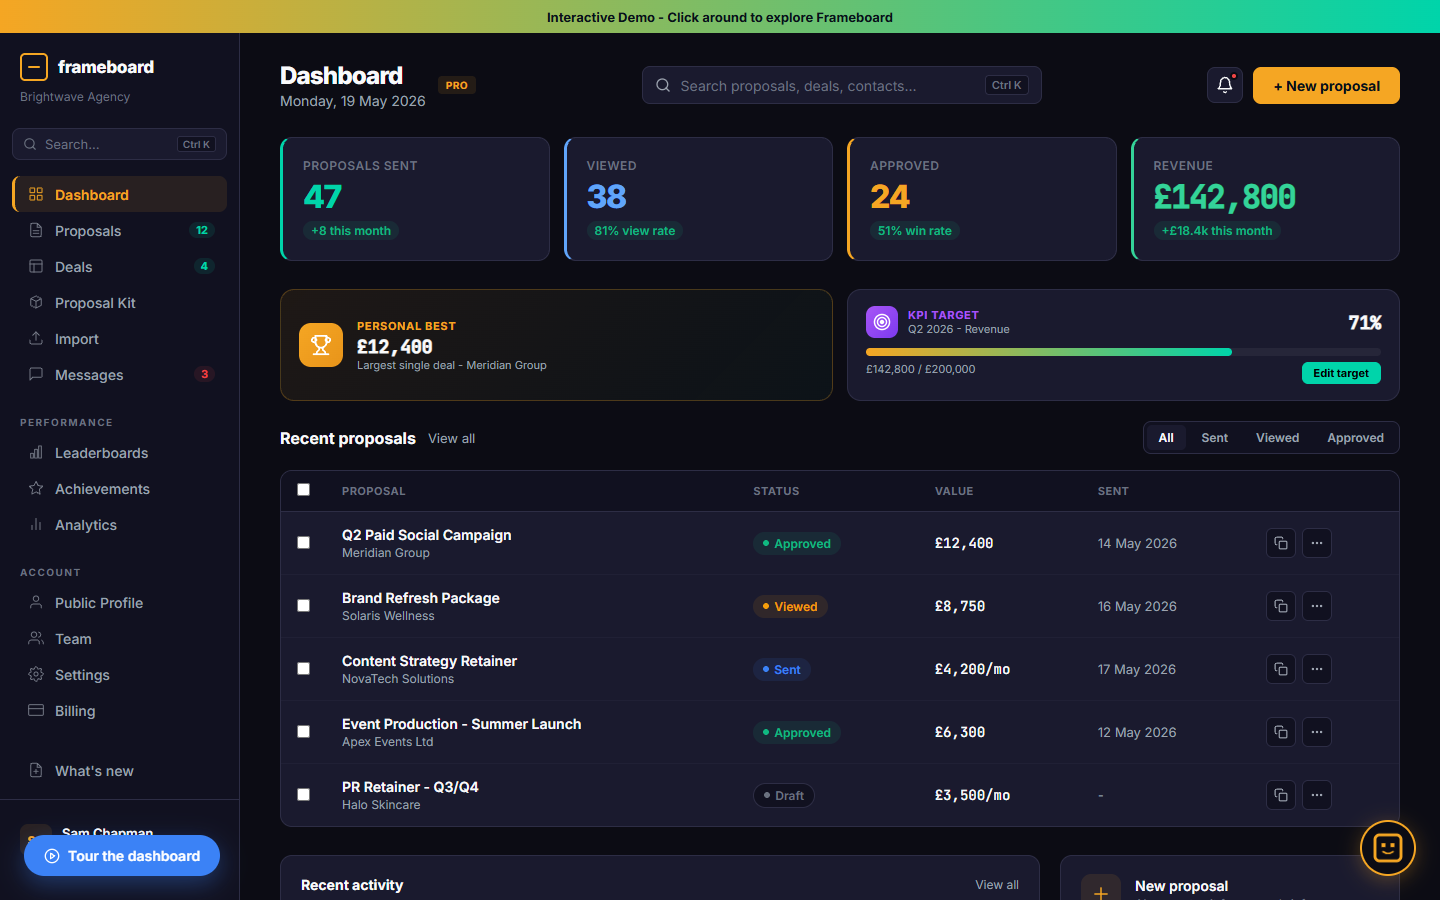The image size is (1440, 900).
Task: Click the Edit target button
Action: (1341, 373)
